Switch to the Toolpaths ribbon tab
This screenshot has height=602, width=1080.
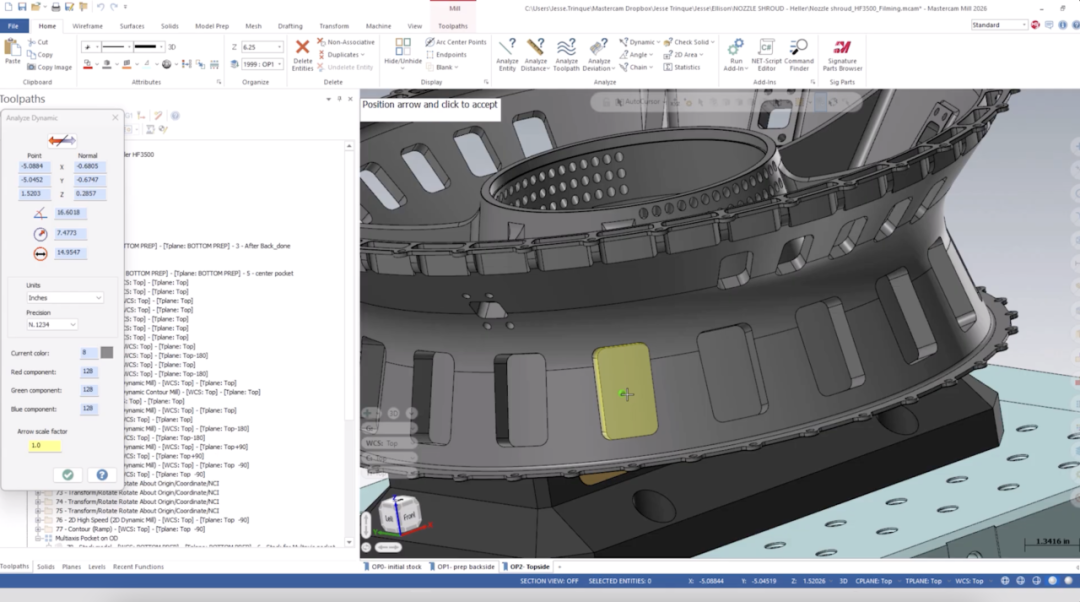tap(453, 26)
